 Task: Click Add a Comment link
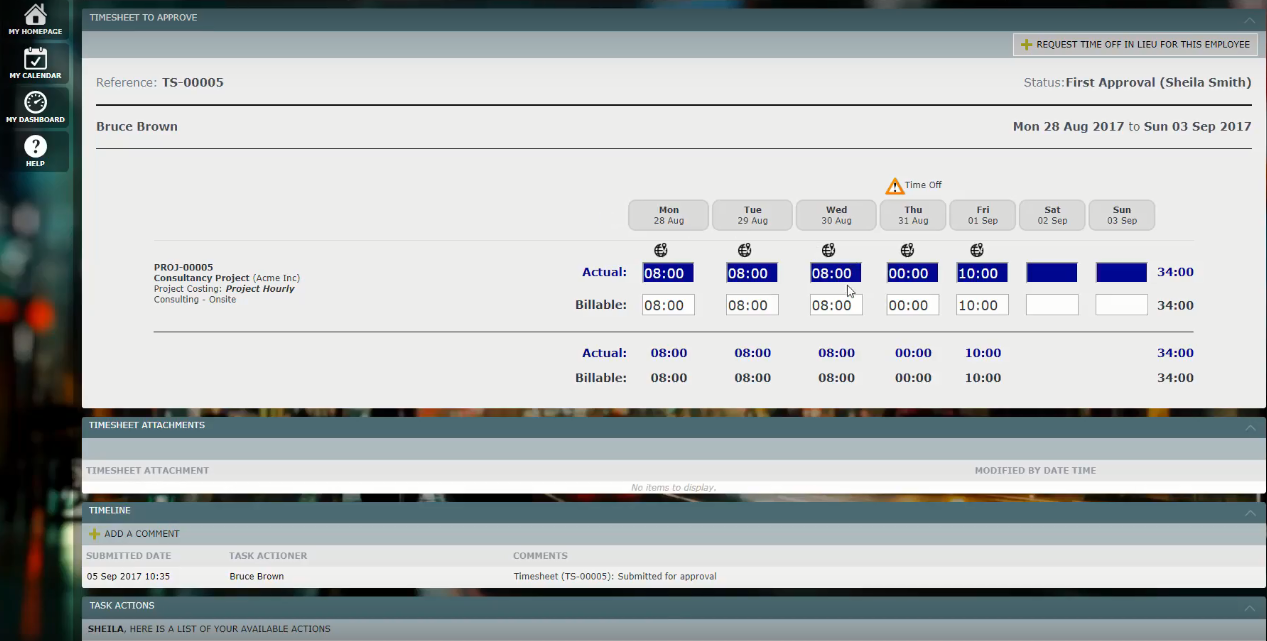coord(142,534)
